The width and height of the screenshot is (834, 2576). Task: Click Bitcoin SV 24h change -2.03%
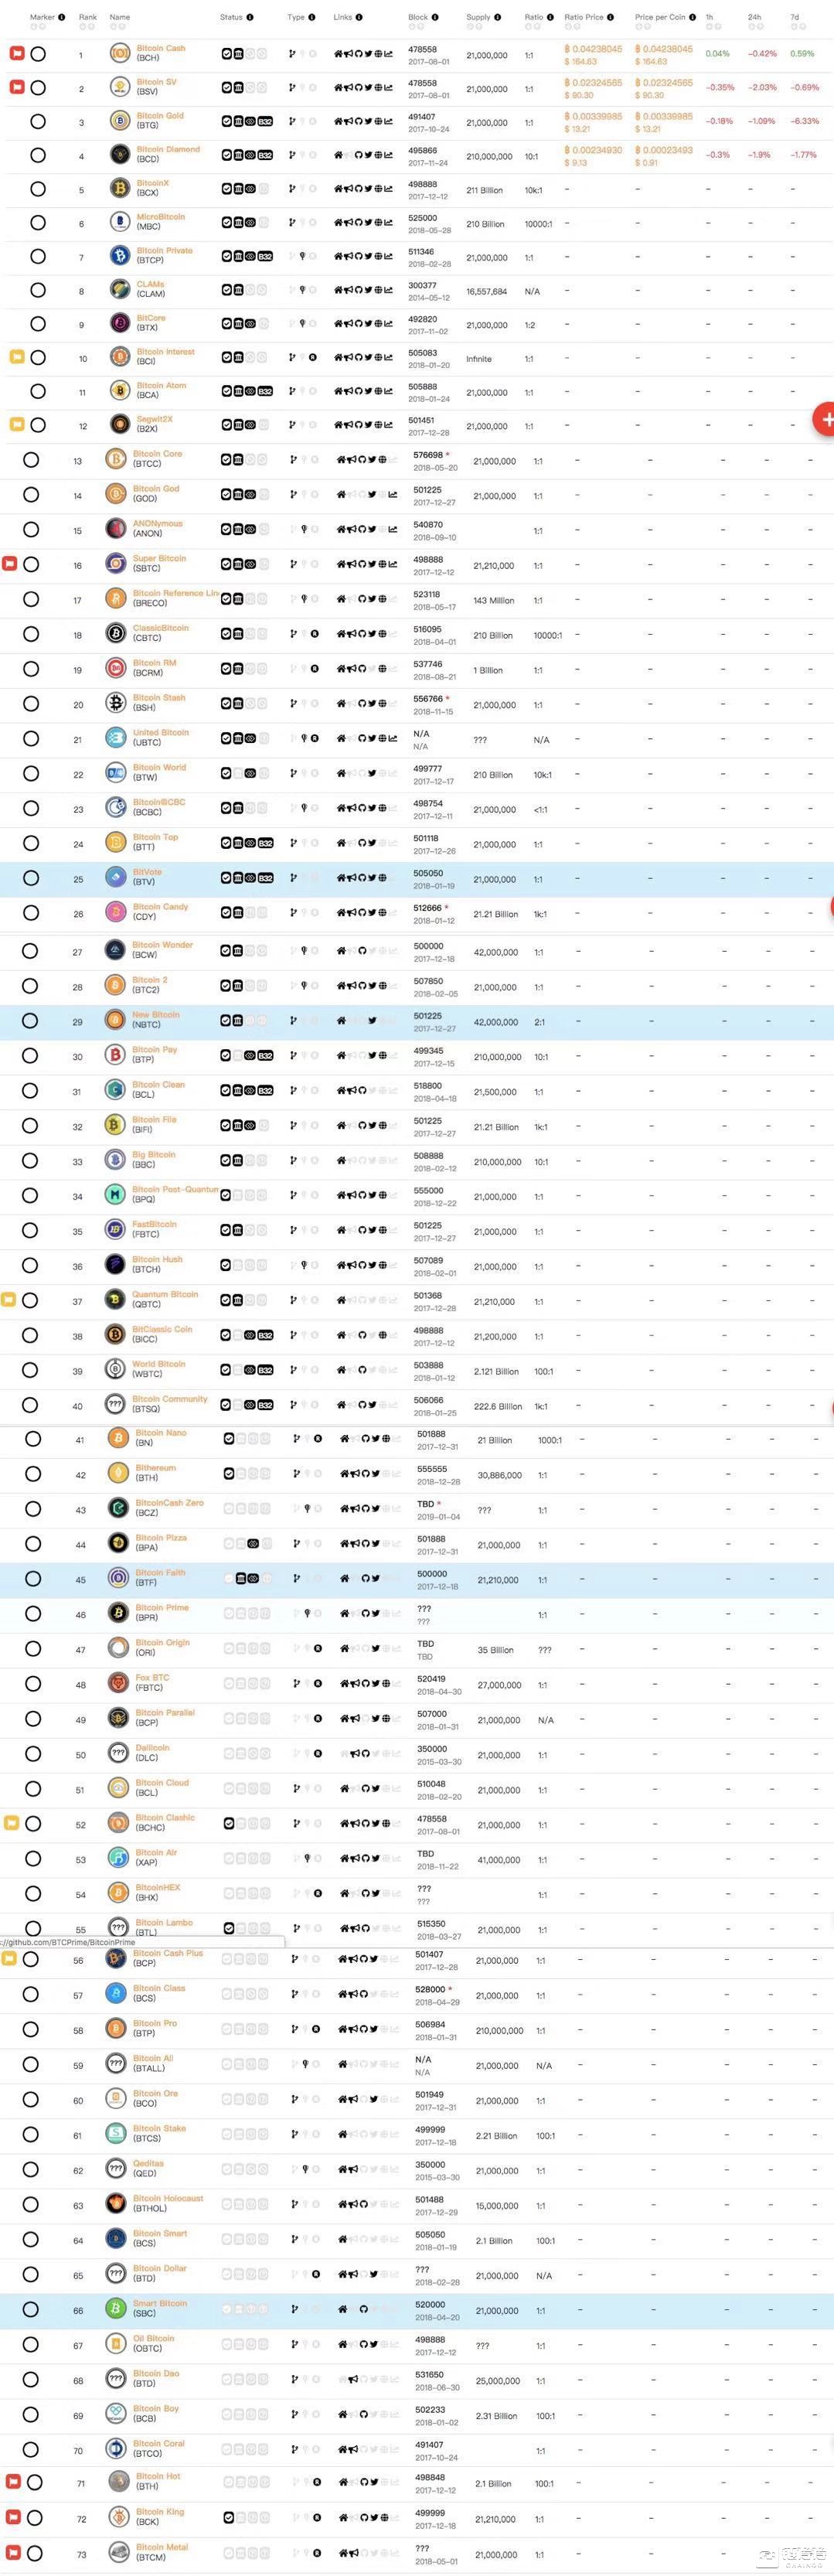coord(762,88)
